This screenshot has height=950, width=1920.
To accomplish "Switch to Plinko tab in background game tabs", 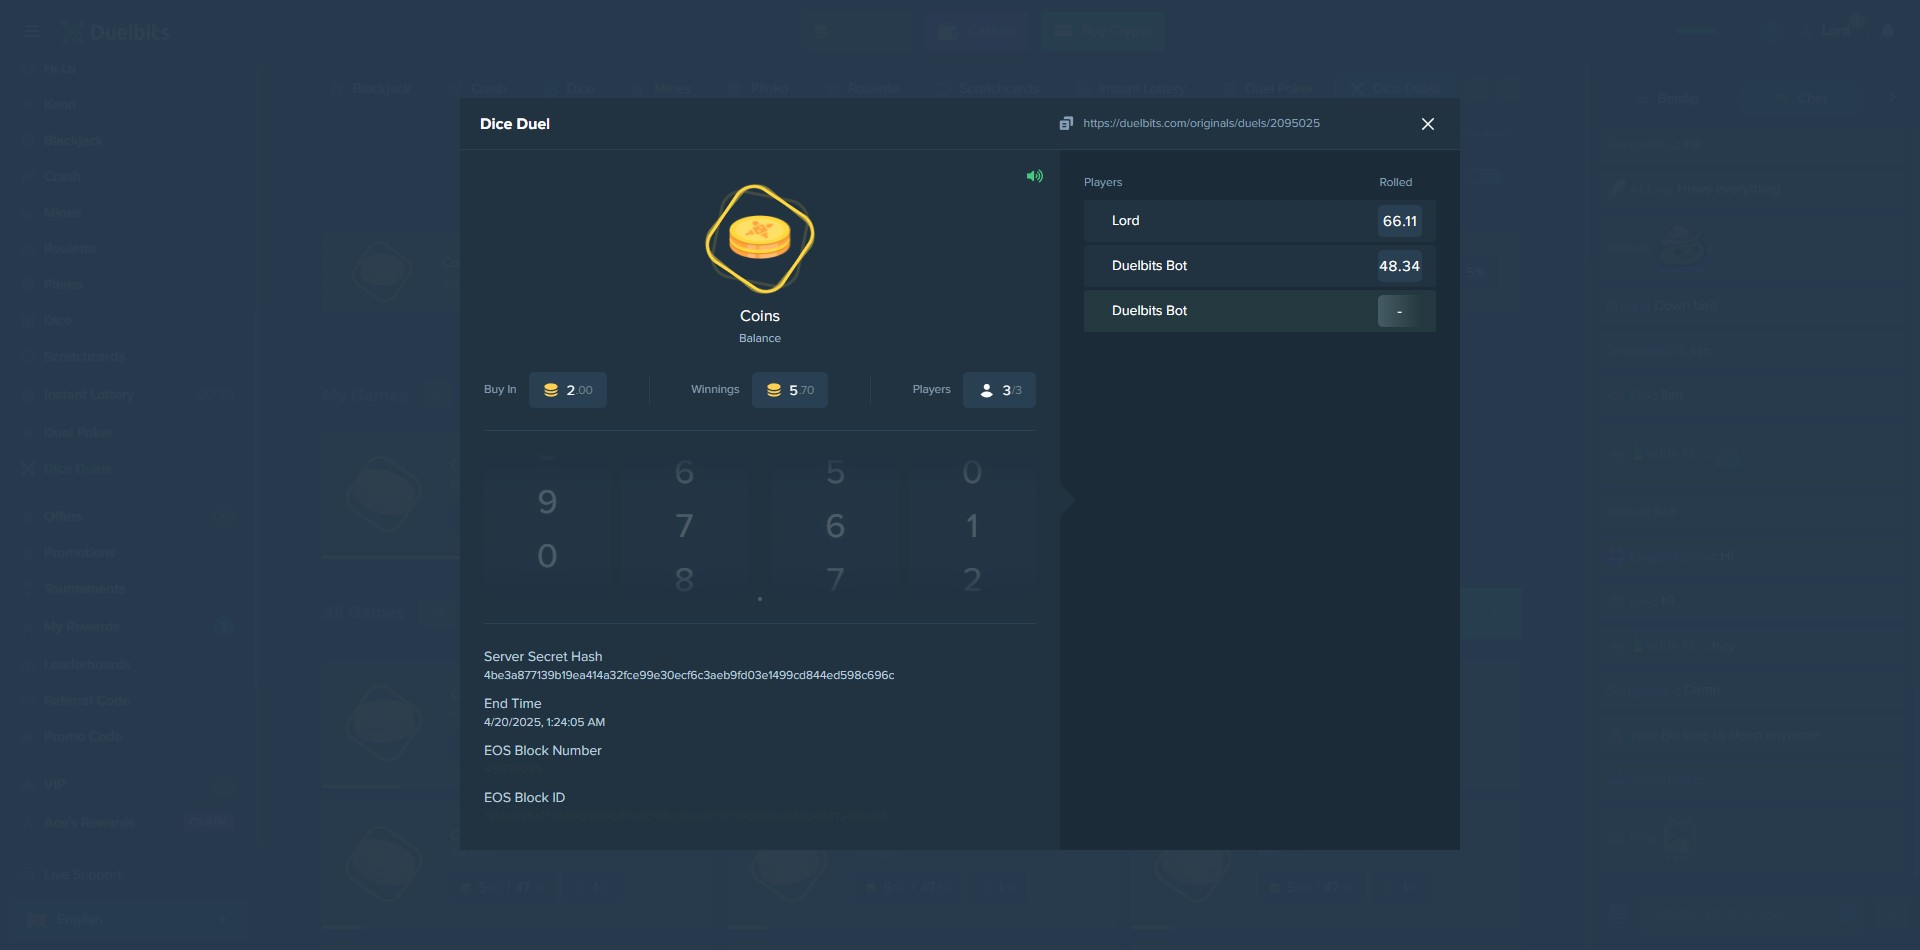I will [760, 89].
